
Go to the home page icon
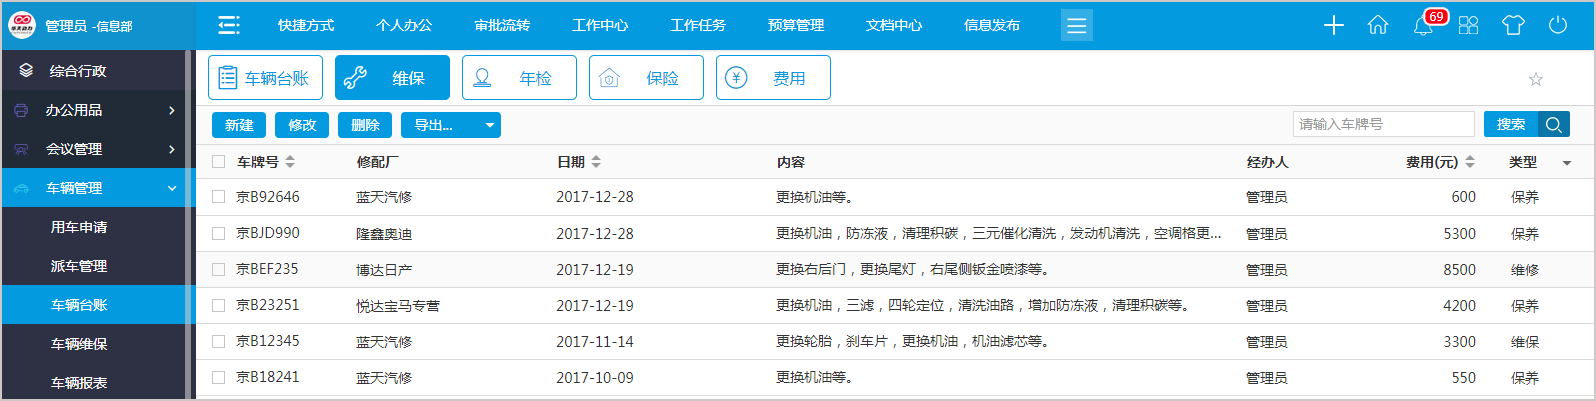[1378, 25]
